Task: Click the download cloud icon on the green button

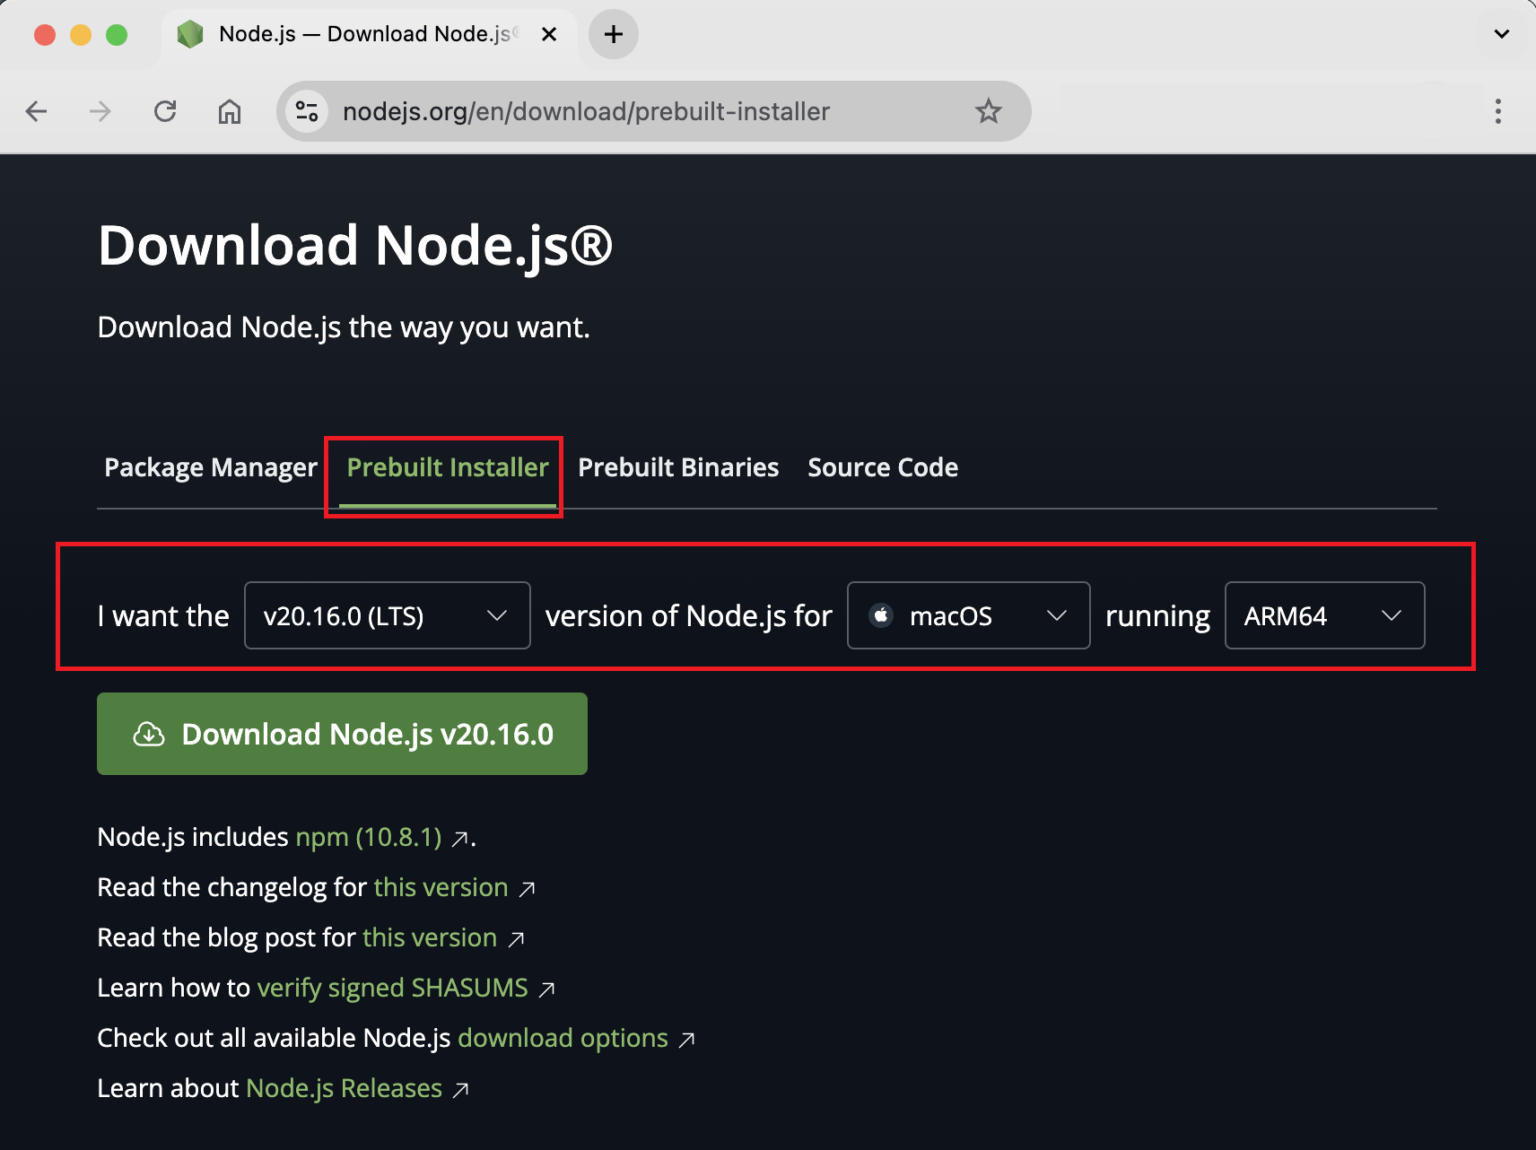Action: (x=148, y=733)
